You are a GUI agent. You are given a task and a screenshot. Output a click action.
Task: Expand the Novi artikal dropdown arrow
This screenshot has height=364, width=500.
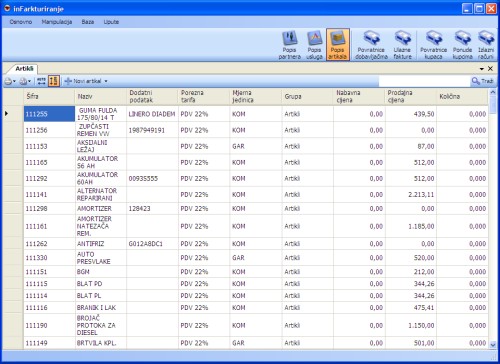tap(106, 81)
